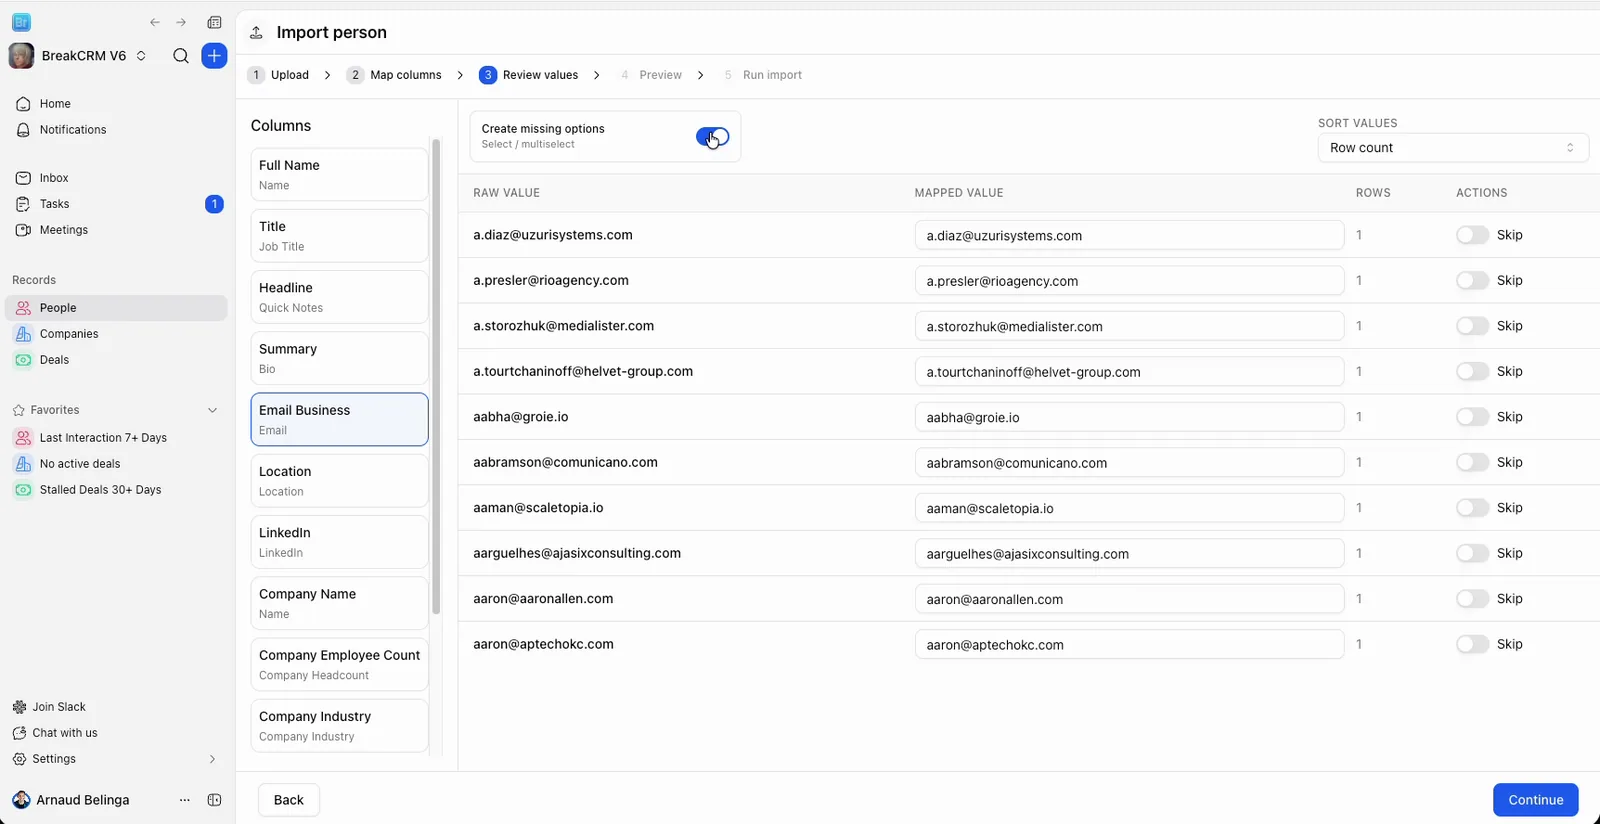
Task: Edit mapped value for a.storozhuk@medialister.com
Action: [x=1129, y=326]
